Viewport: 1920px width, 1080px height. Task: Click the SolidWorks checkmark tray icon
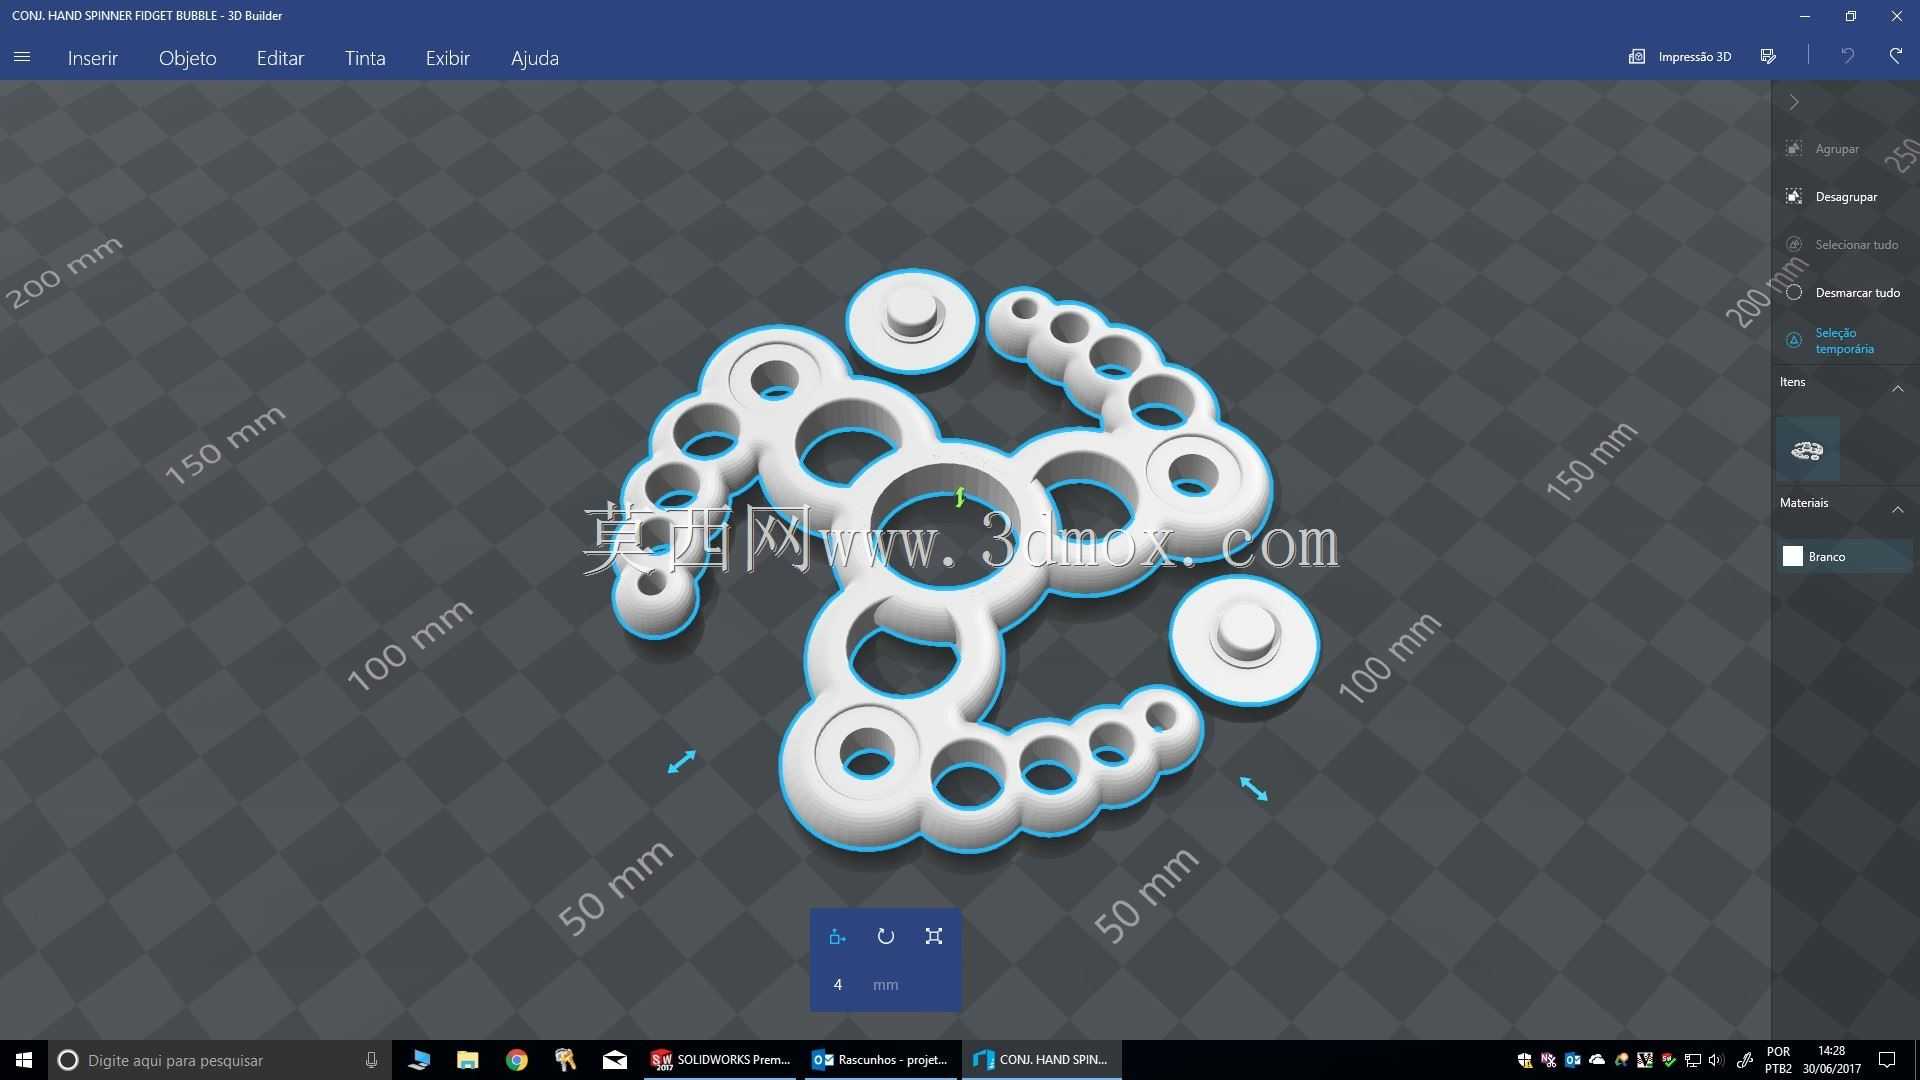point(1669,1060)
